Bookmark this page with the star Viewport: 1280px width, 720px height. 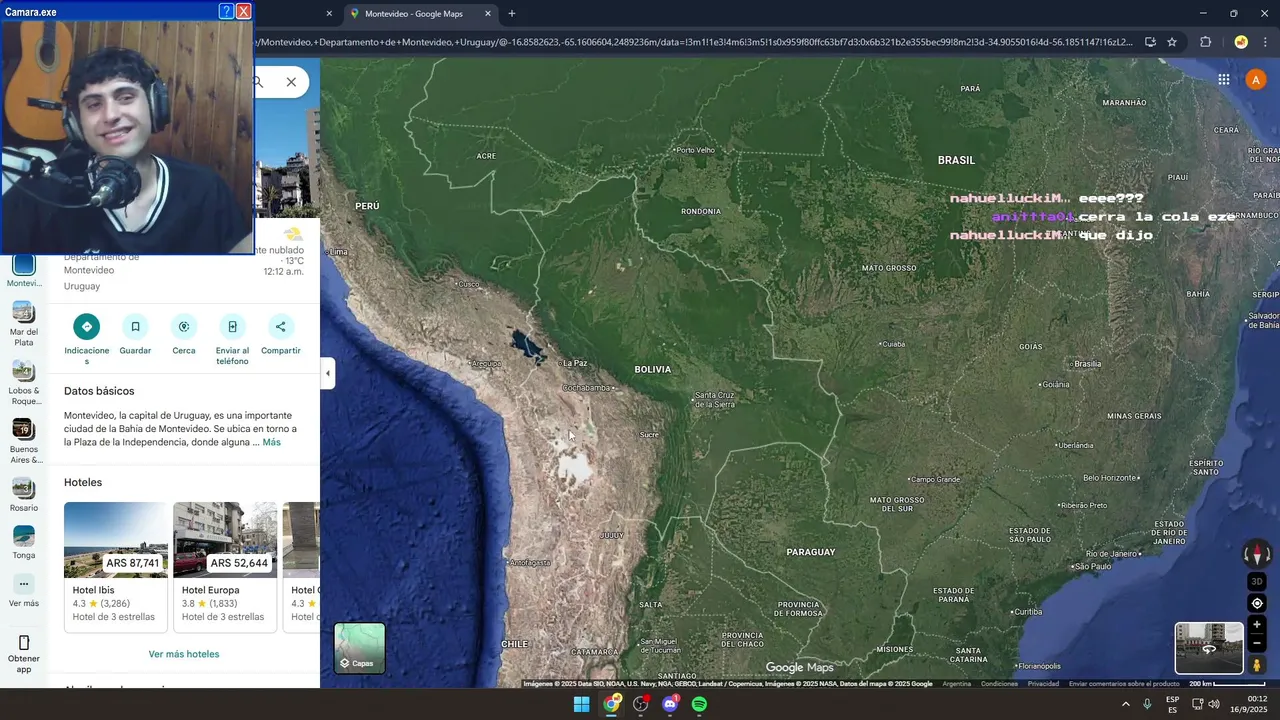[x=1172, y=42]
